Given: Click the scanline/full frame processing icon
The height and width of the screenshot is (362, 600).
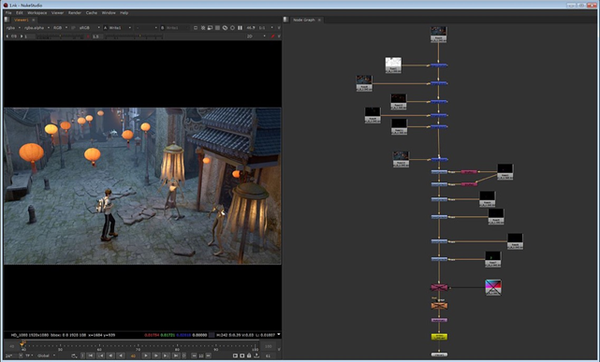Looking at the screenshot, I should point(218,28).
